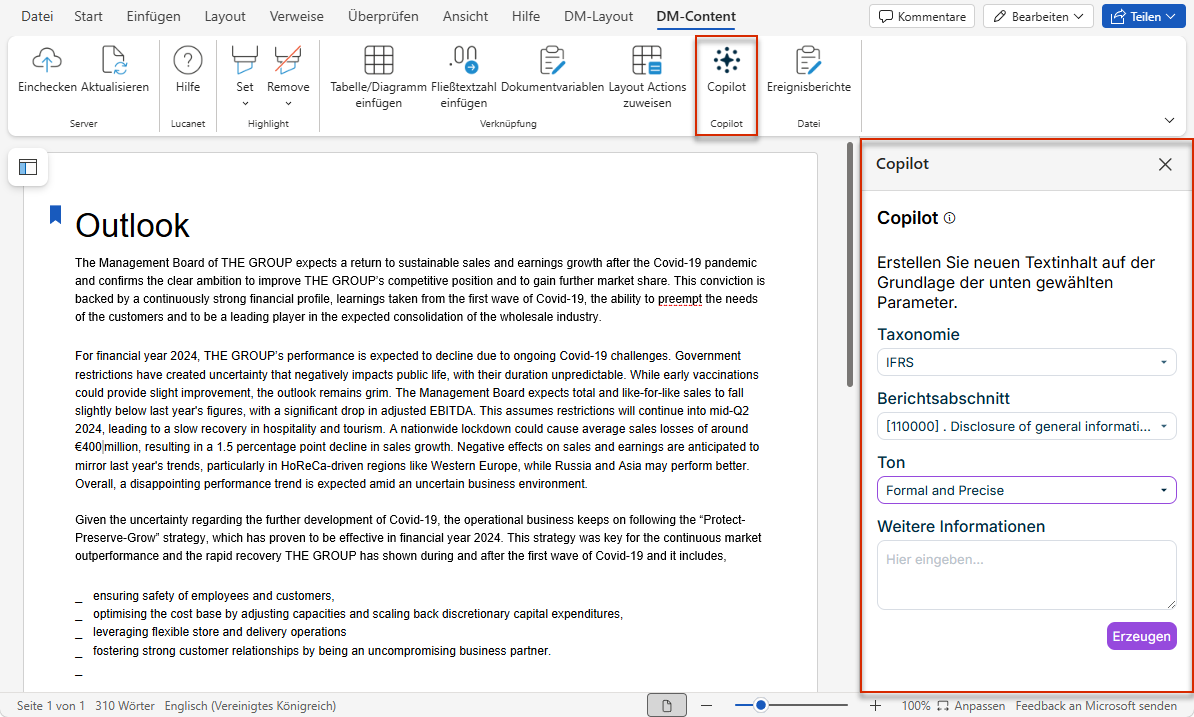This screenshot has height=717, width=1194.
Task: Open the Ton Formal and Precise dropdown
Action: 1026,490
